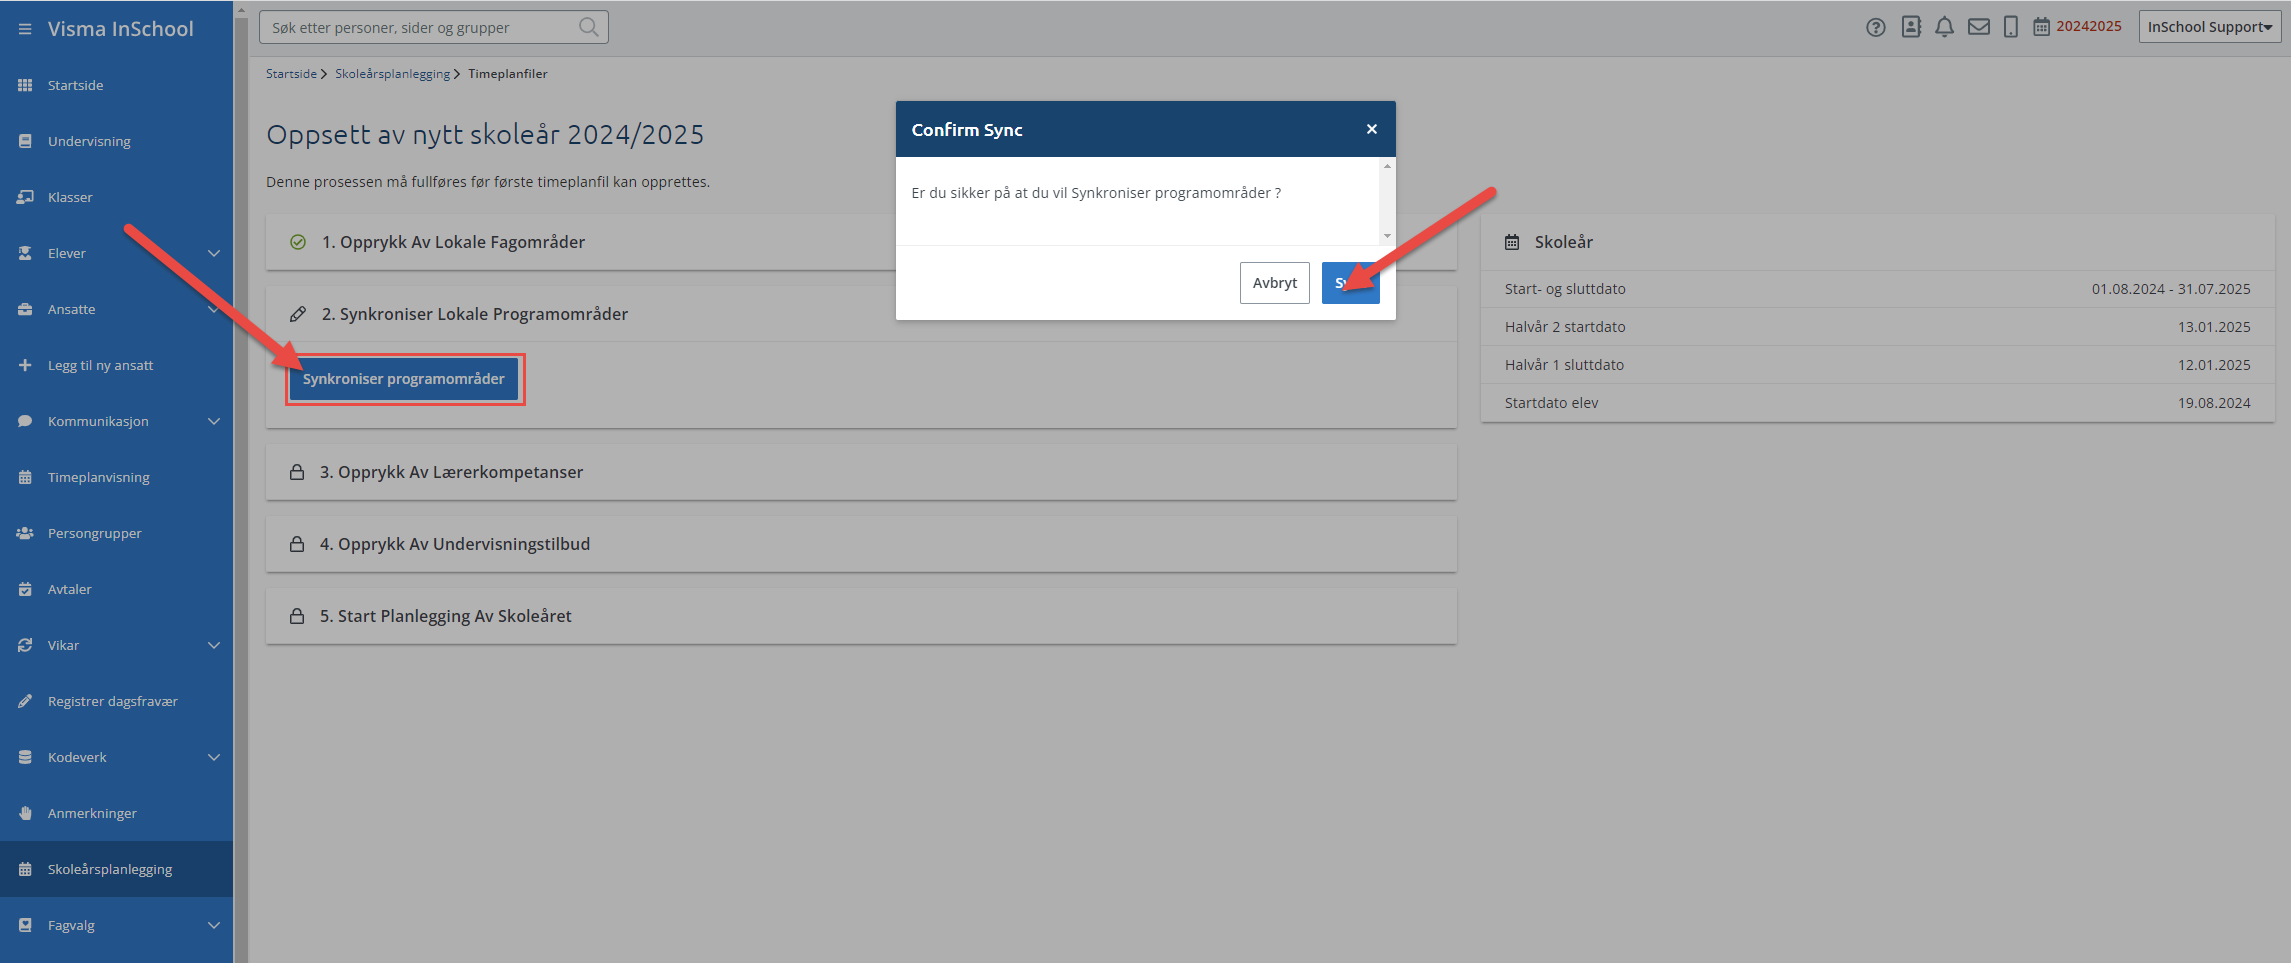Click the plus icon for Legg til ny ansatt

click(25, 365)
